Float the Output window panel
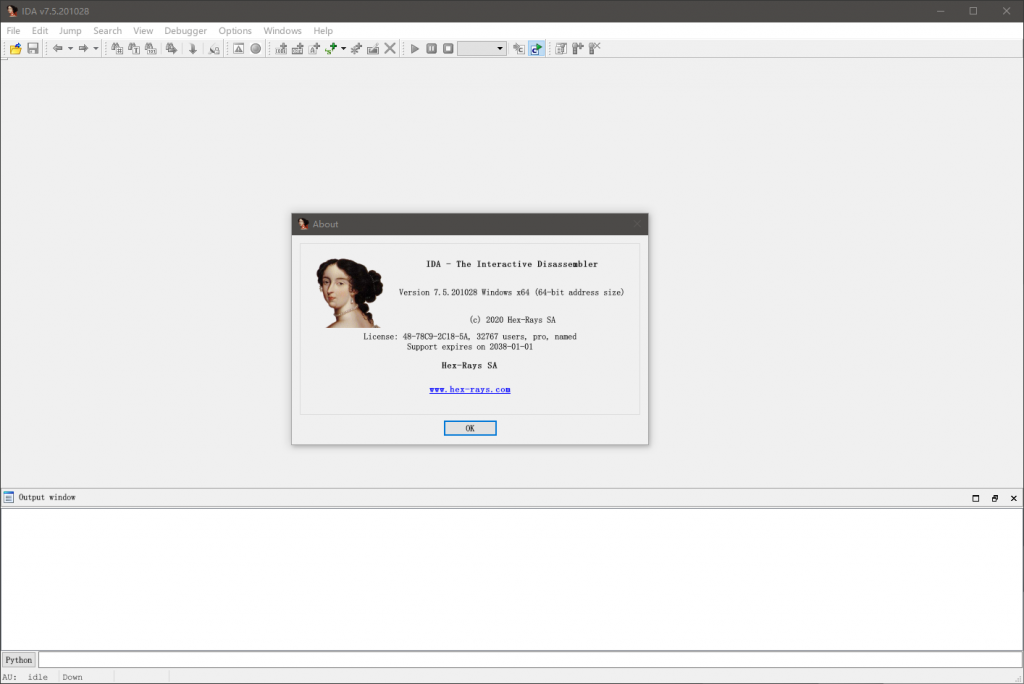Viewport: 1024px width, 684px height. tap(995, 498)
